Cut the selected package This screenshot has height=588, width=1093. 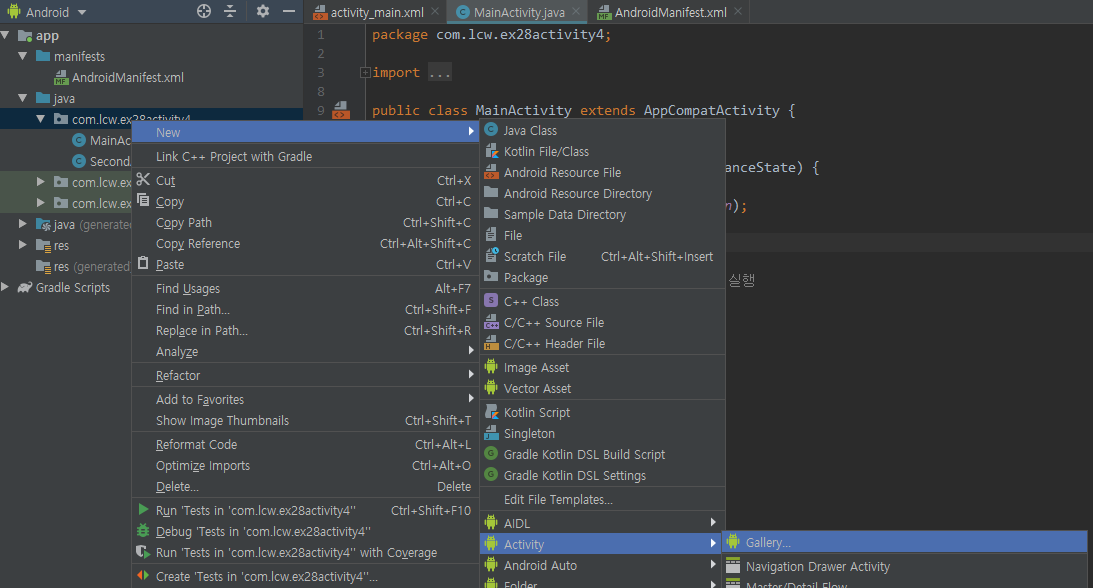coord(305,180)
